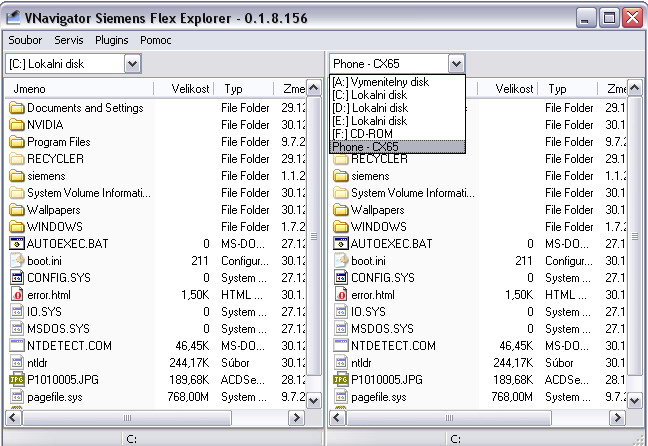Select System Volume Informati... in right pane
The image size is (648, 446).
tap(413, 193)
